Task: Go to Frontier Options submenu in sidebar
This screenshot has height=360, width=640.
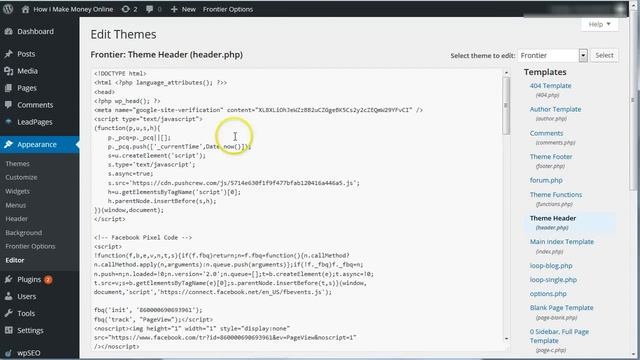Action: (31, 246)
